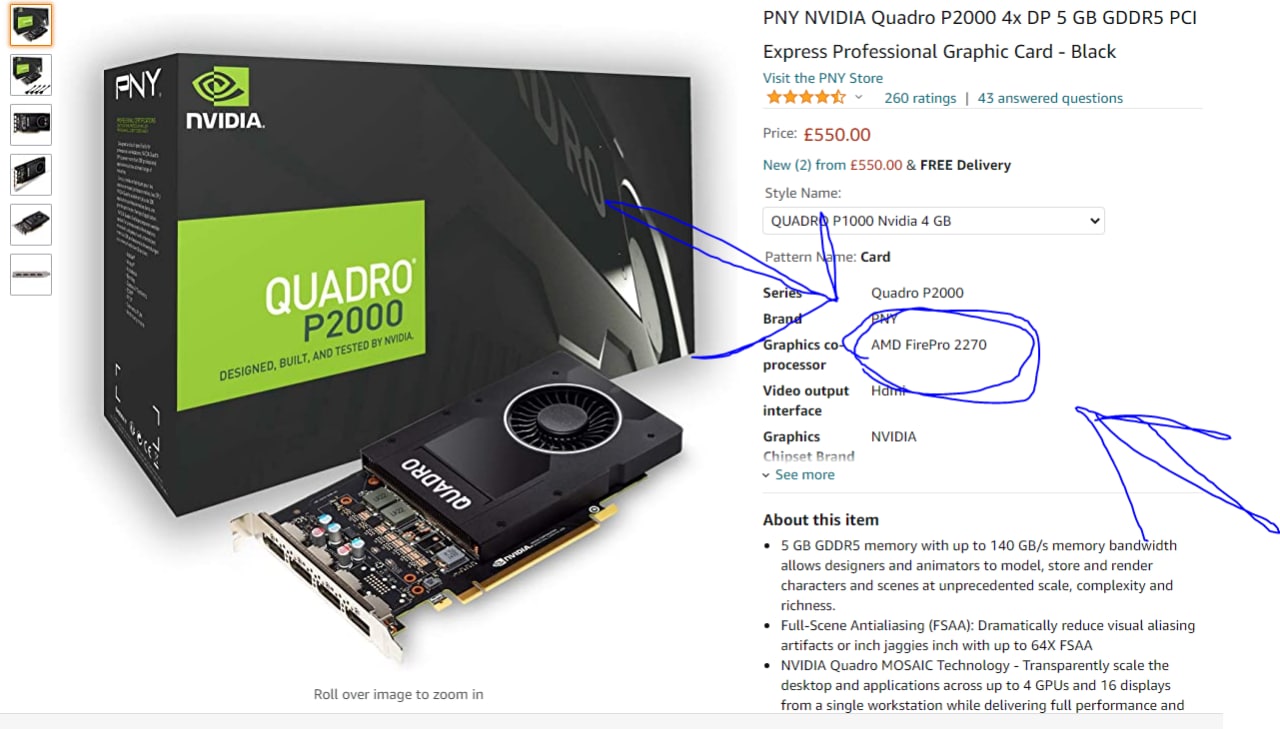1280x729 pixels.
Task: Select the fourth thumbnail showing upright card
Action: click(31, 175)
